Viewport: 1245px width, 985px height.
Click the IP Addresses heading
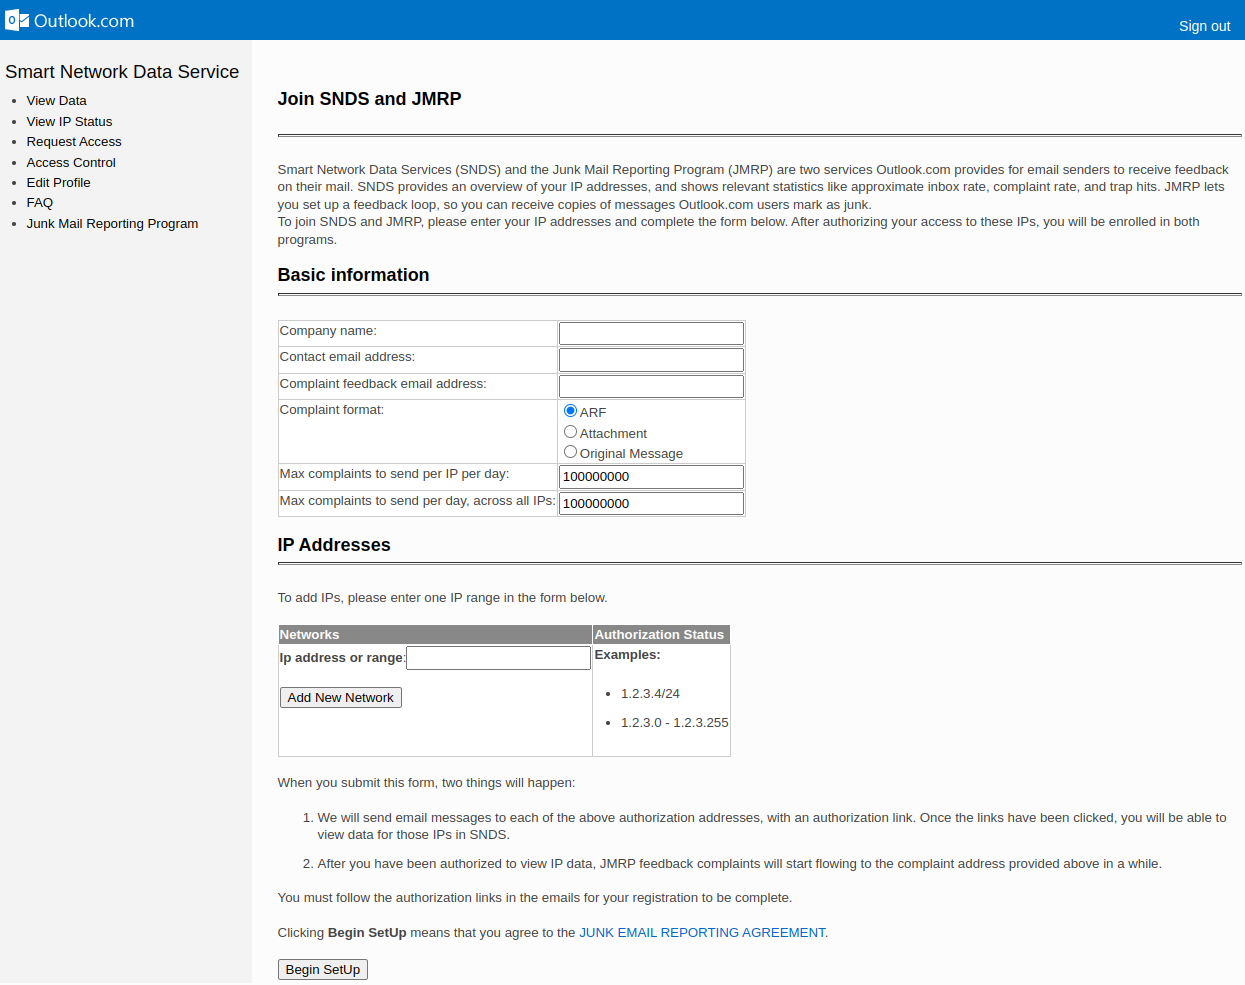334,545
